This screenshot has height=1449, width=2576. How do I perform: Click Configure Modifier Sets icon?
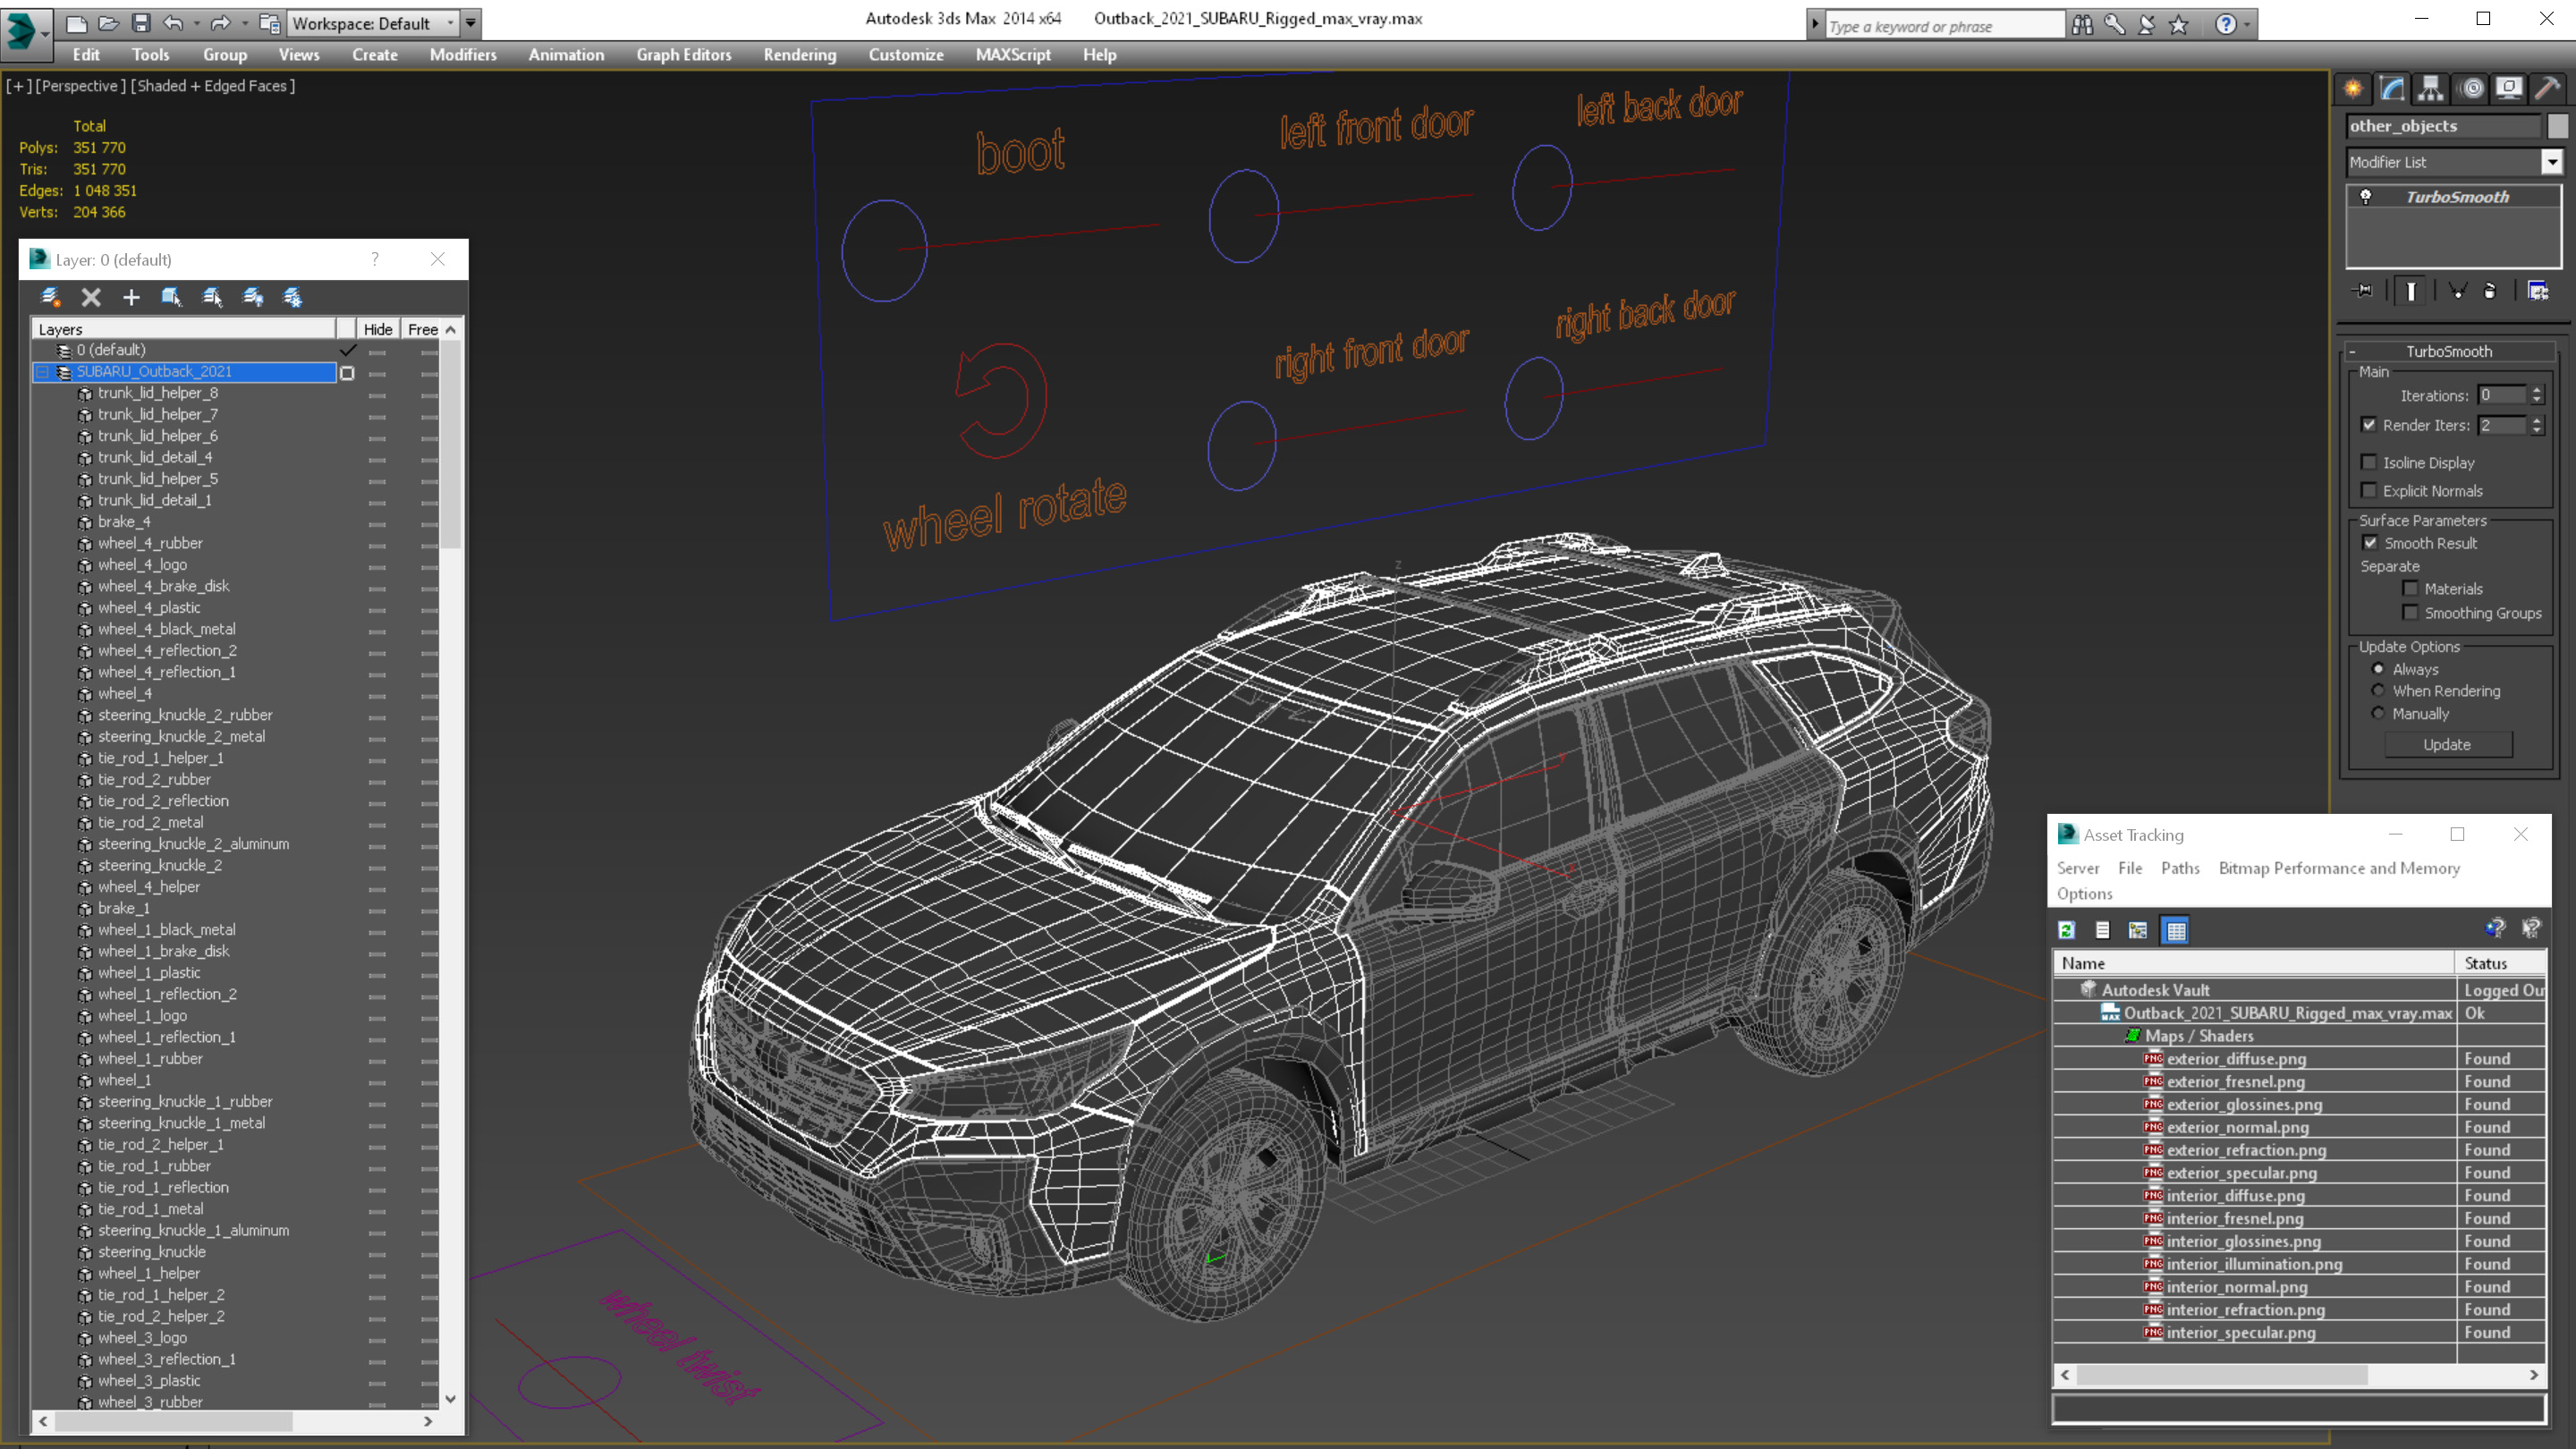2538,291
